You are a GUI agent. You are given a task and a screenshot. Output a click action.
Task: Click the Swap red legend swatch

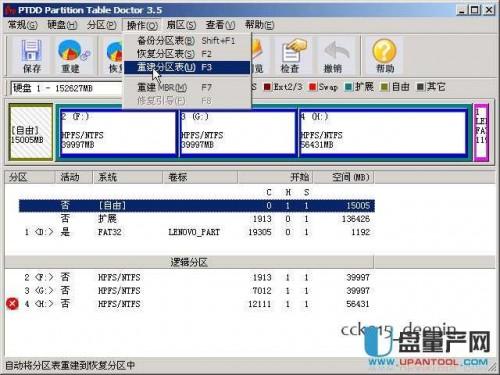pyautogui.click(x=312, y=87)
